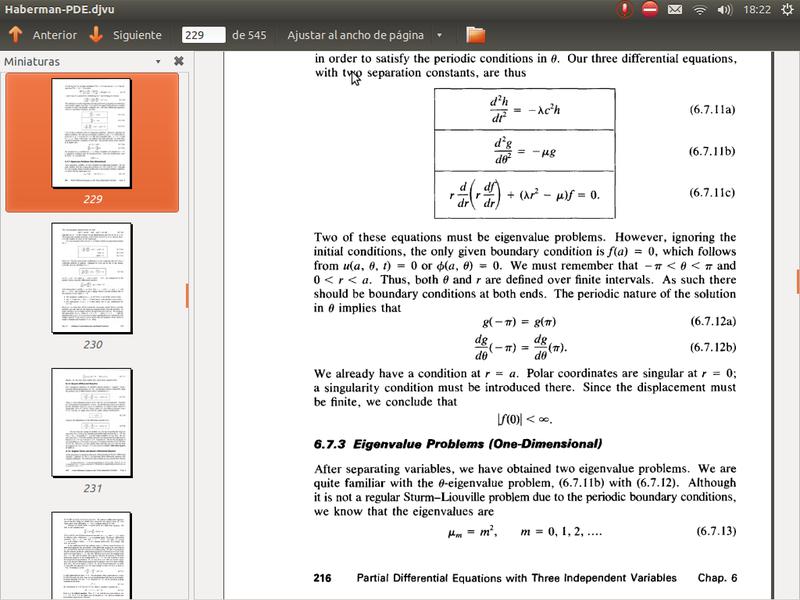Click the Anterior up-arrow icon
This screenshot has height=600, width=800.
pos(15,35)
